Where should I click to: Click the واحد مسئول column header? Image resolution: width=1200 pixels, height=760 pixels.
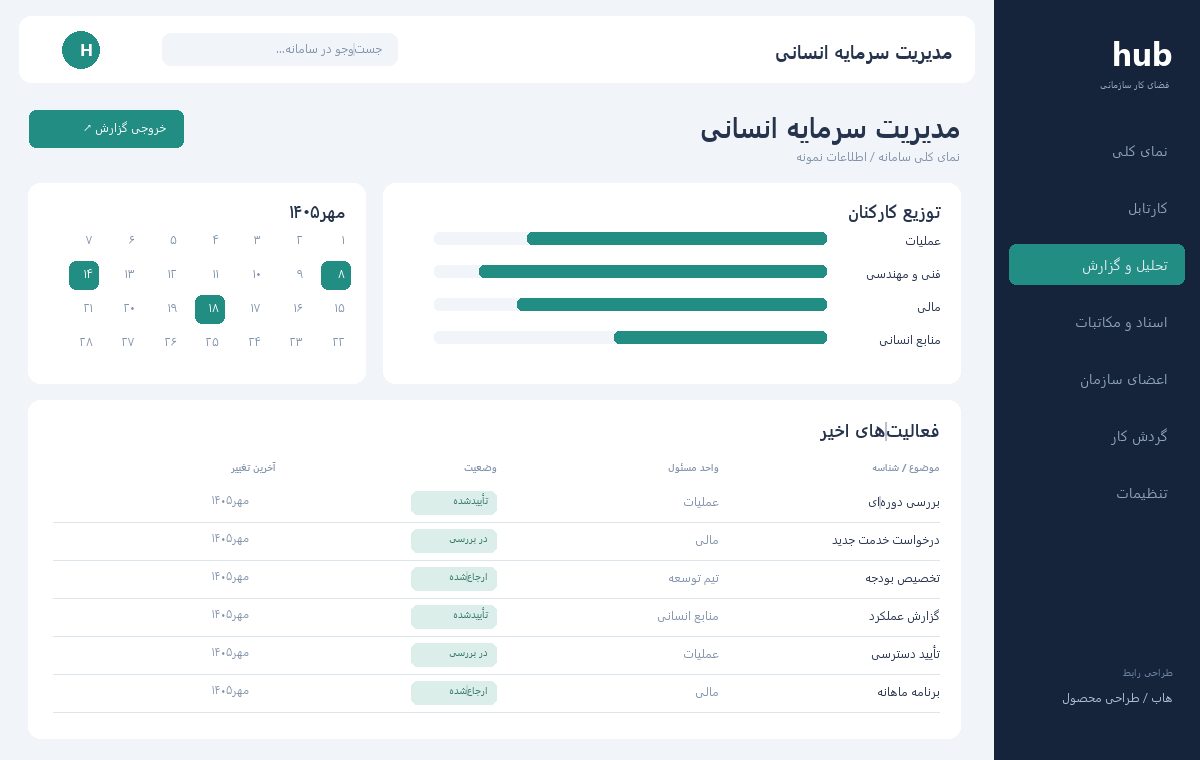click(693, 468)
